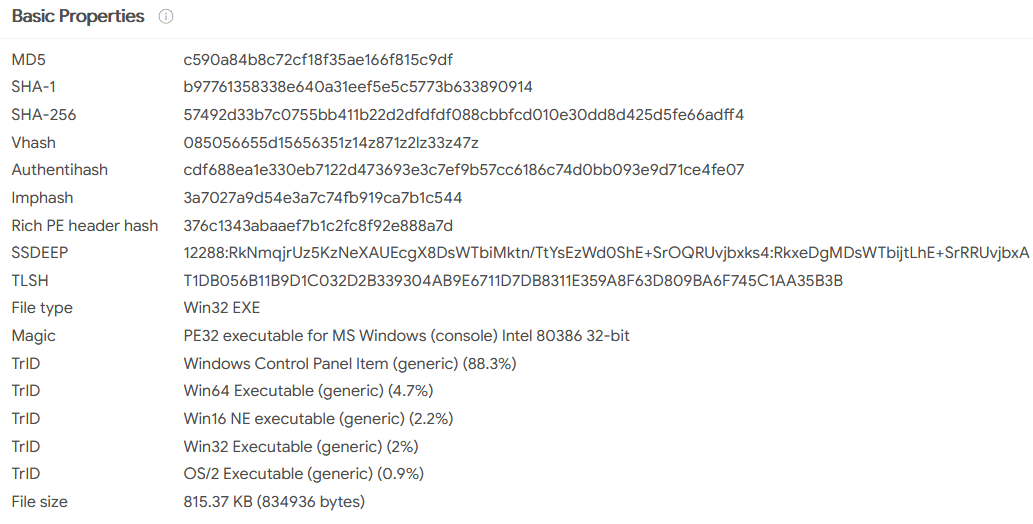Click the Win32 EXE file type value
The width and height of the screenshot is (1033, 524).
click(222, 308)
